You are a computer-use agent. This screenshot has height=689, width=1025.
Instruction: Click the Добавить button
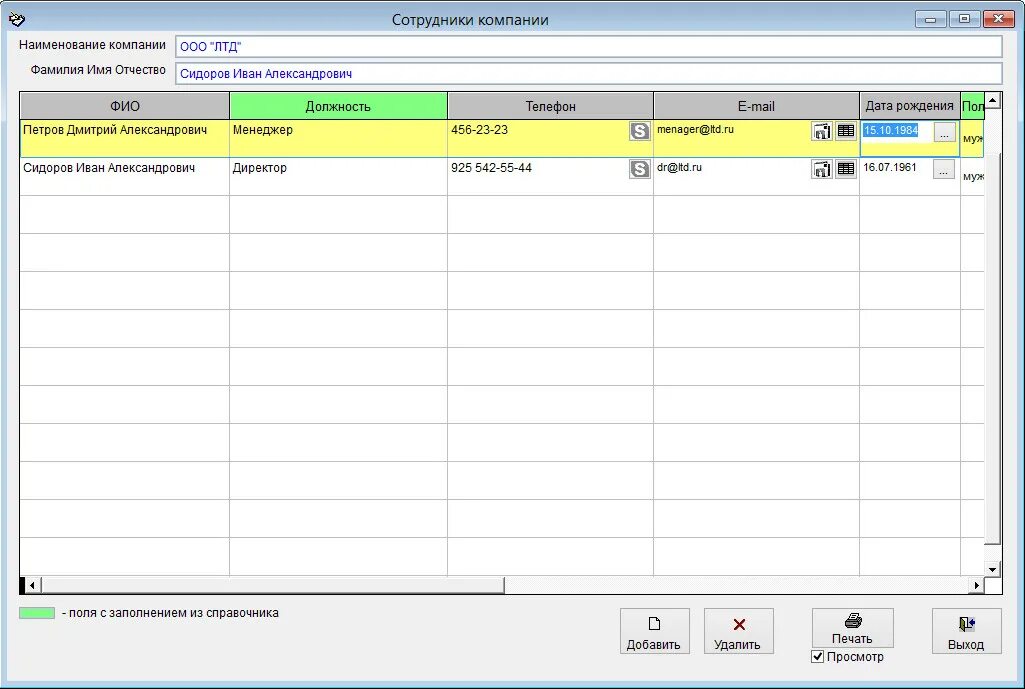click(x=654, y=631)
